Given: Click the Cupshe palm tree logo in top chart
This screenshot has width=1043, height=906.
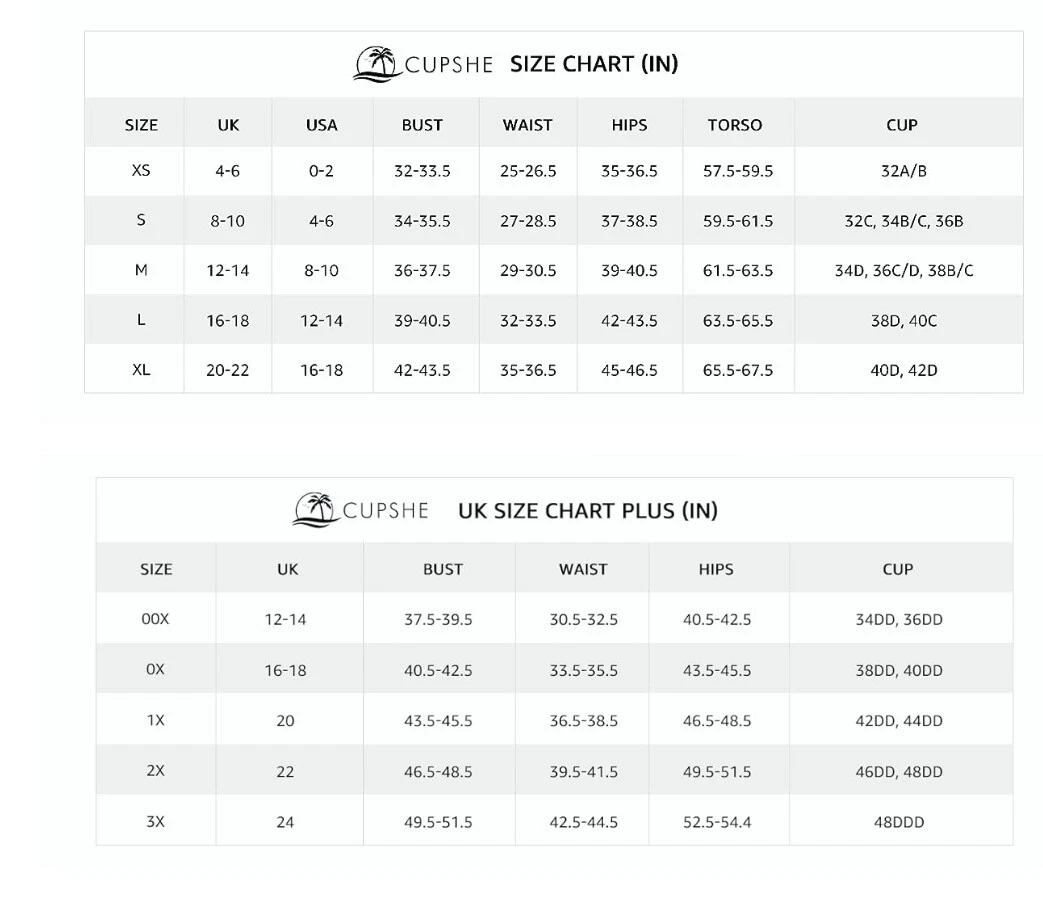Looking at the screenshot, I should click(377, 65).
